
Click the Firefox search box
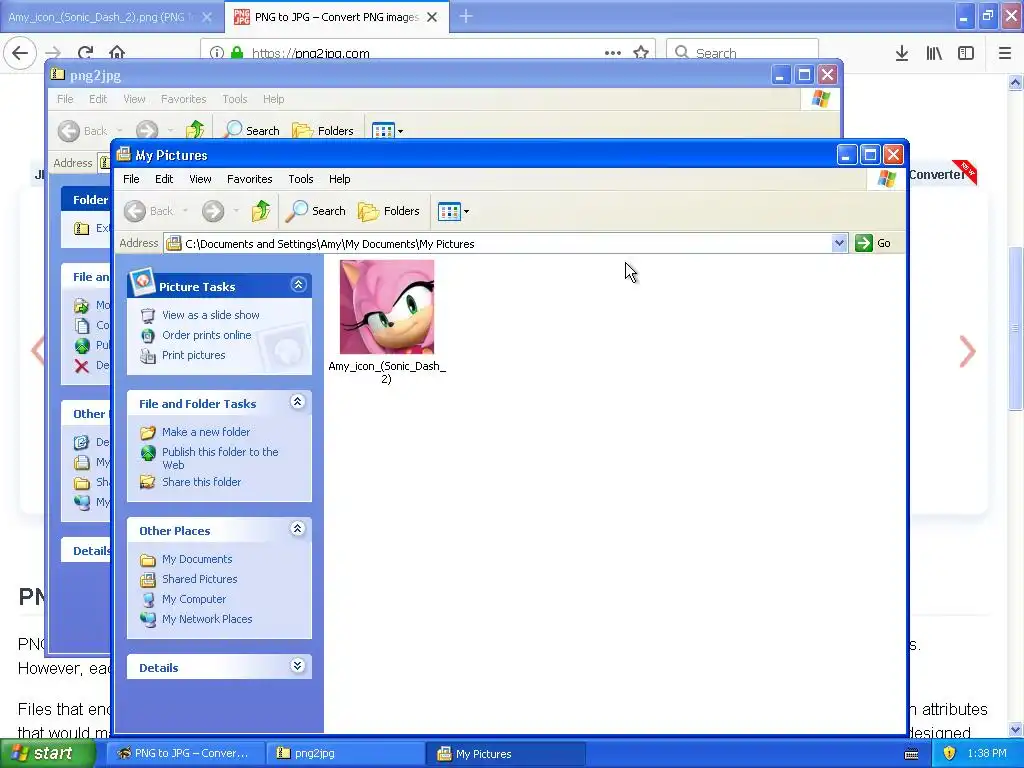743,52
